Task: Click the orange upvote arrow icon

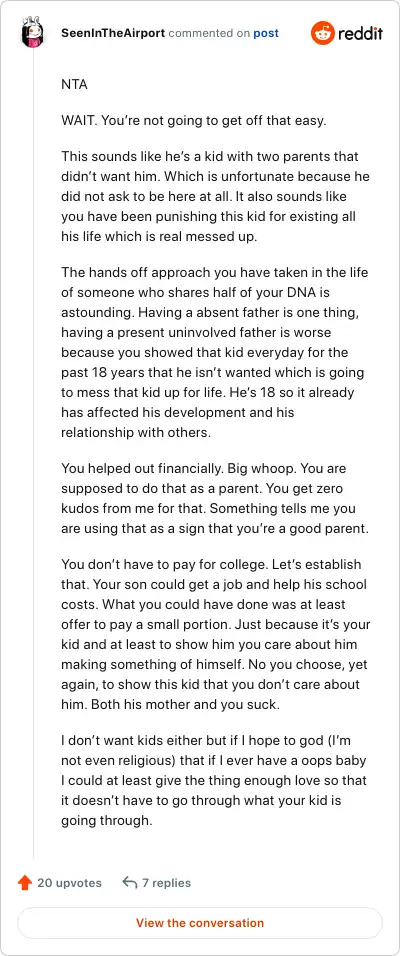Action: 25,882
